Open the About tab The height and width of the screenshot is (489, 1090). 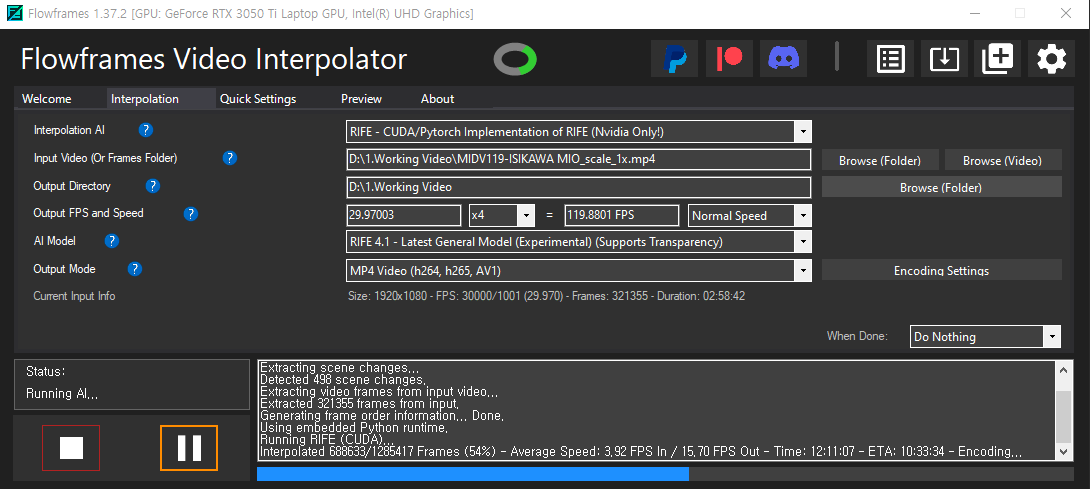437,99
